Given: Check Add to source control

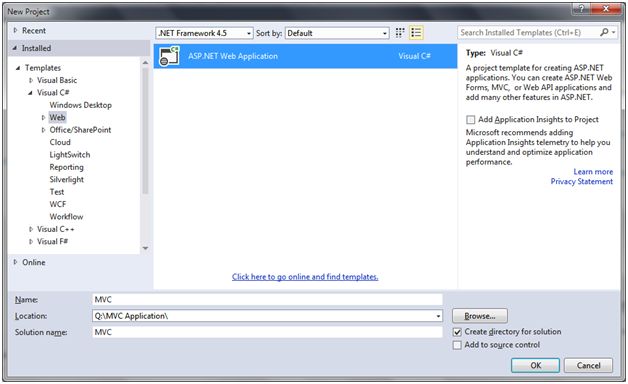Looking at the screenshot, I should click(457, 345).
